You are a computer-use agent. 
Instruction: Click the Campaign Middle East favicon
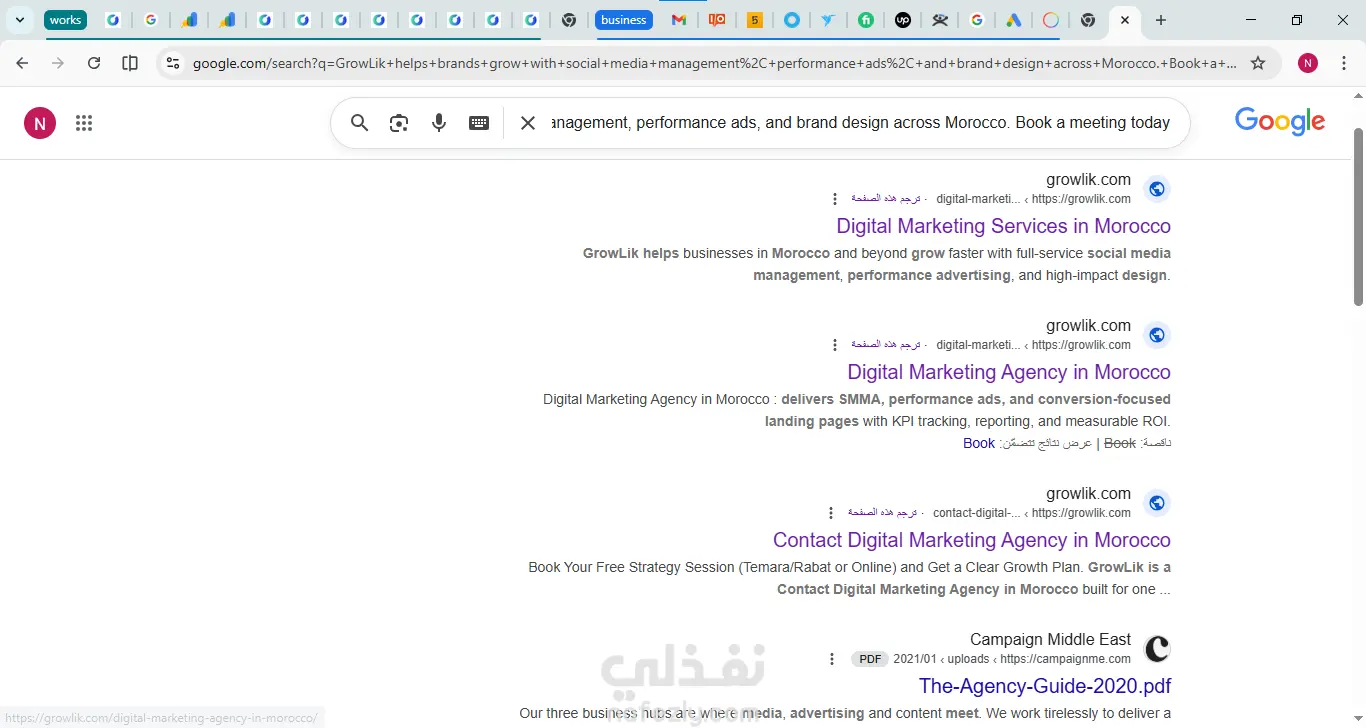pos(1157,649)
